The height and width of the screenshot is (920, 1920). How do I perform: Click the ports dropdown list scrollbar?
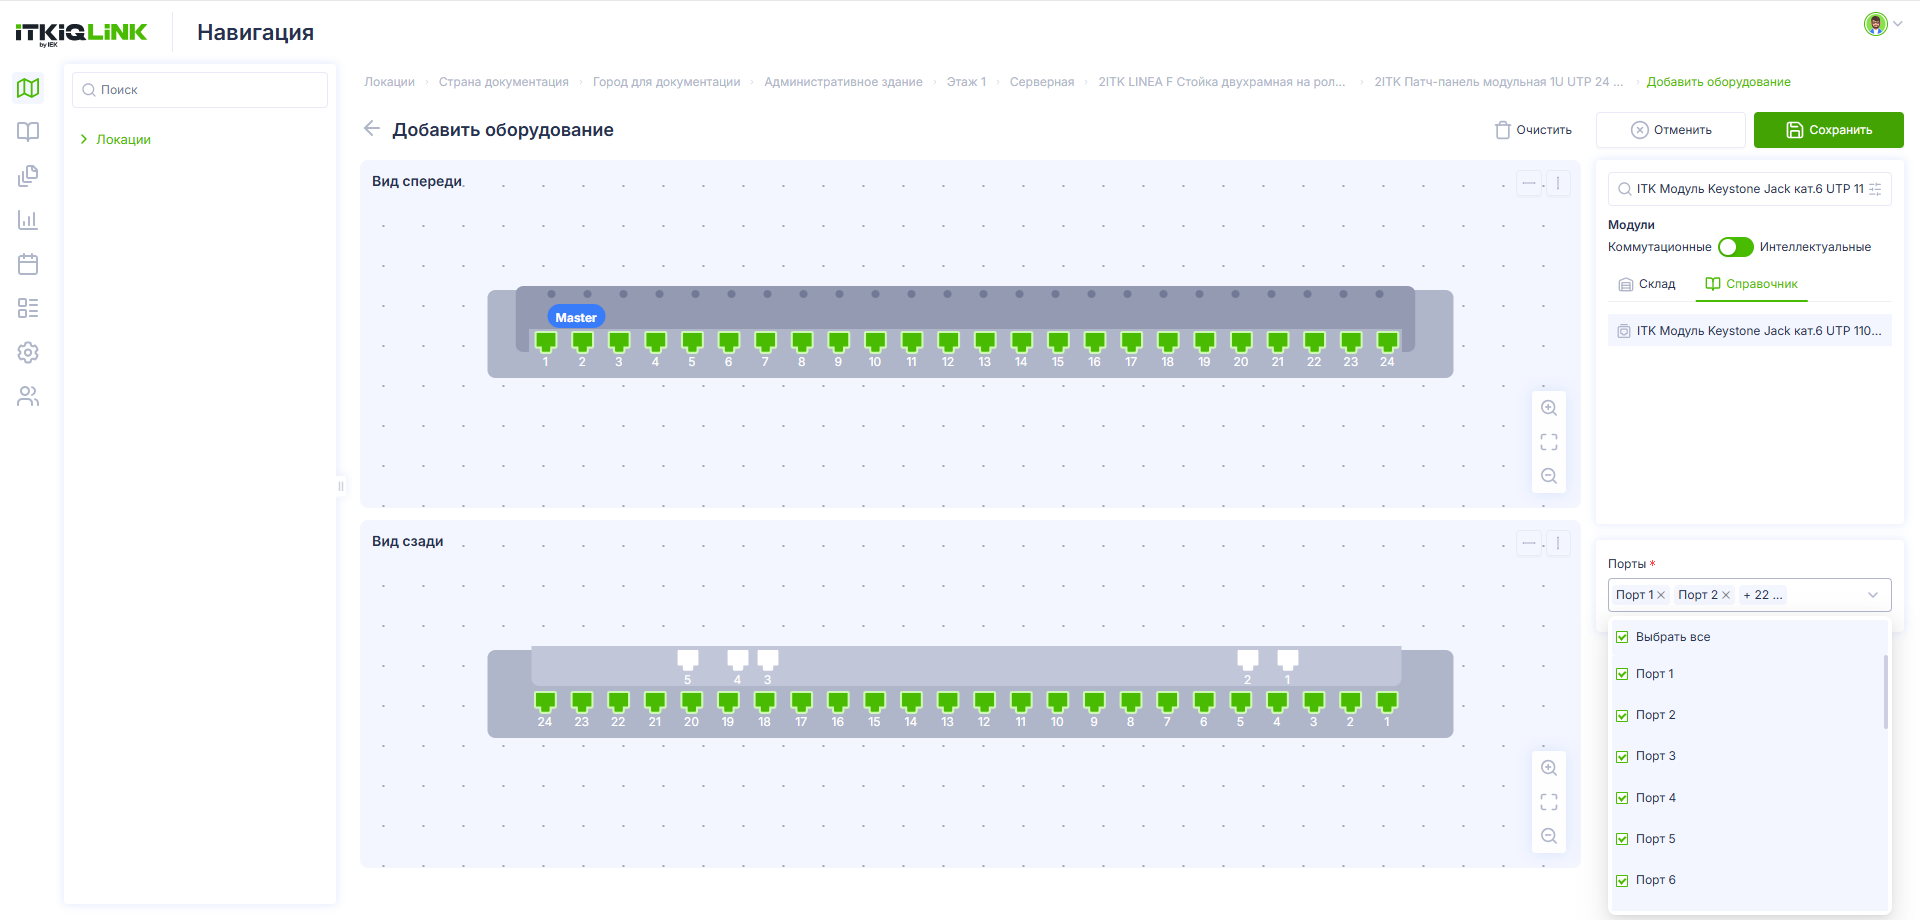coord(1886,692)
